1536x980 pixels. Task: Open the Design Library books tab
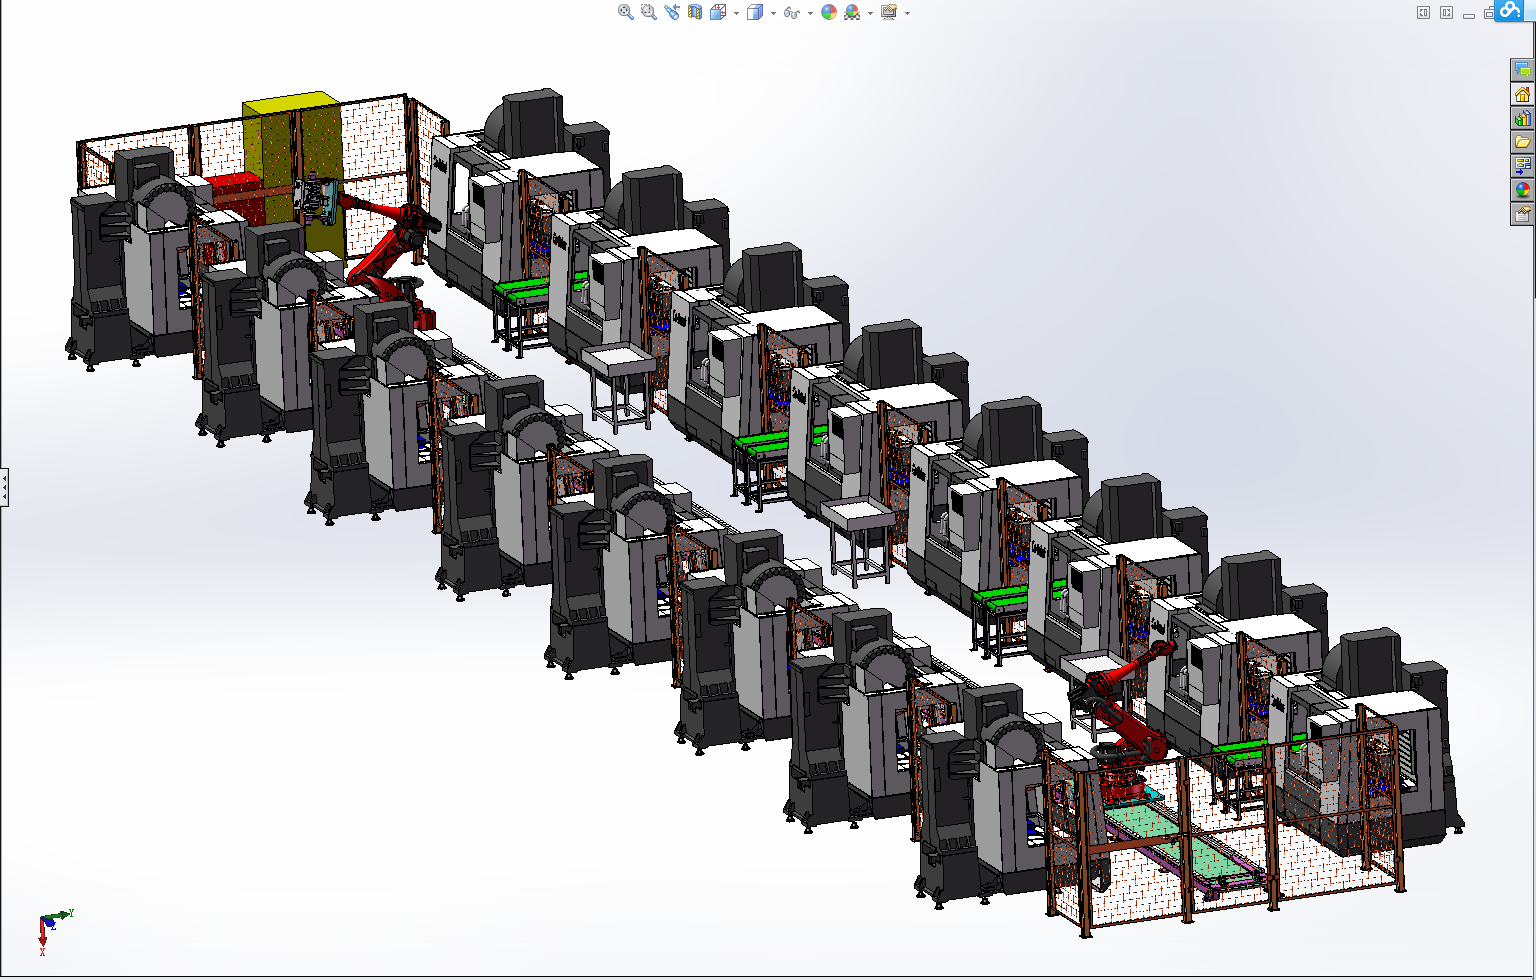coord(1522,118)
